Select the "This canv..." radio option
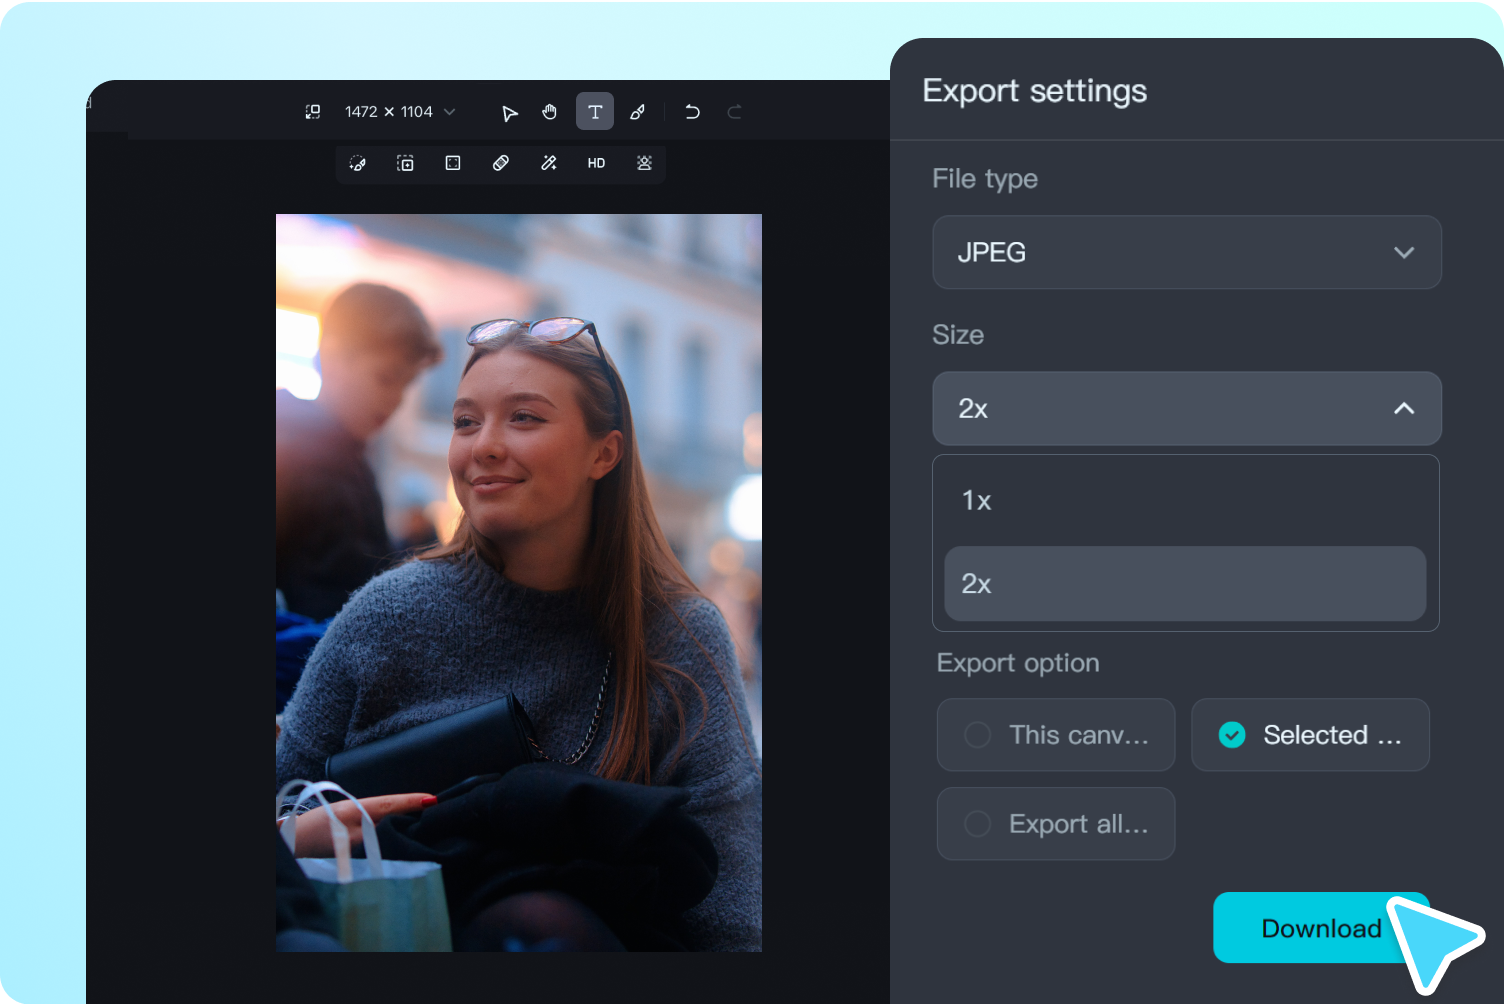 [1055, 735]
